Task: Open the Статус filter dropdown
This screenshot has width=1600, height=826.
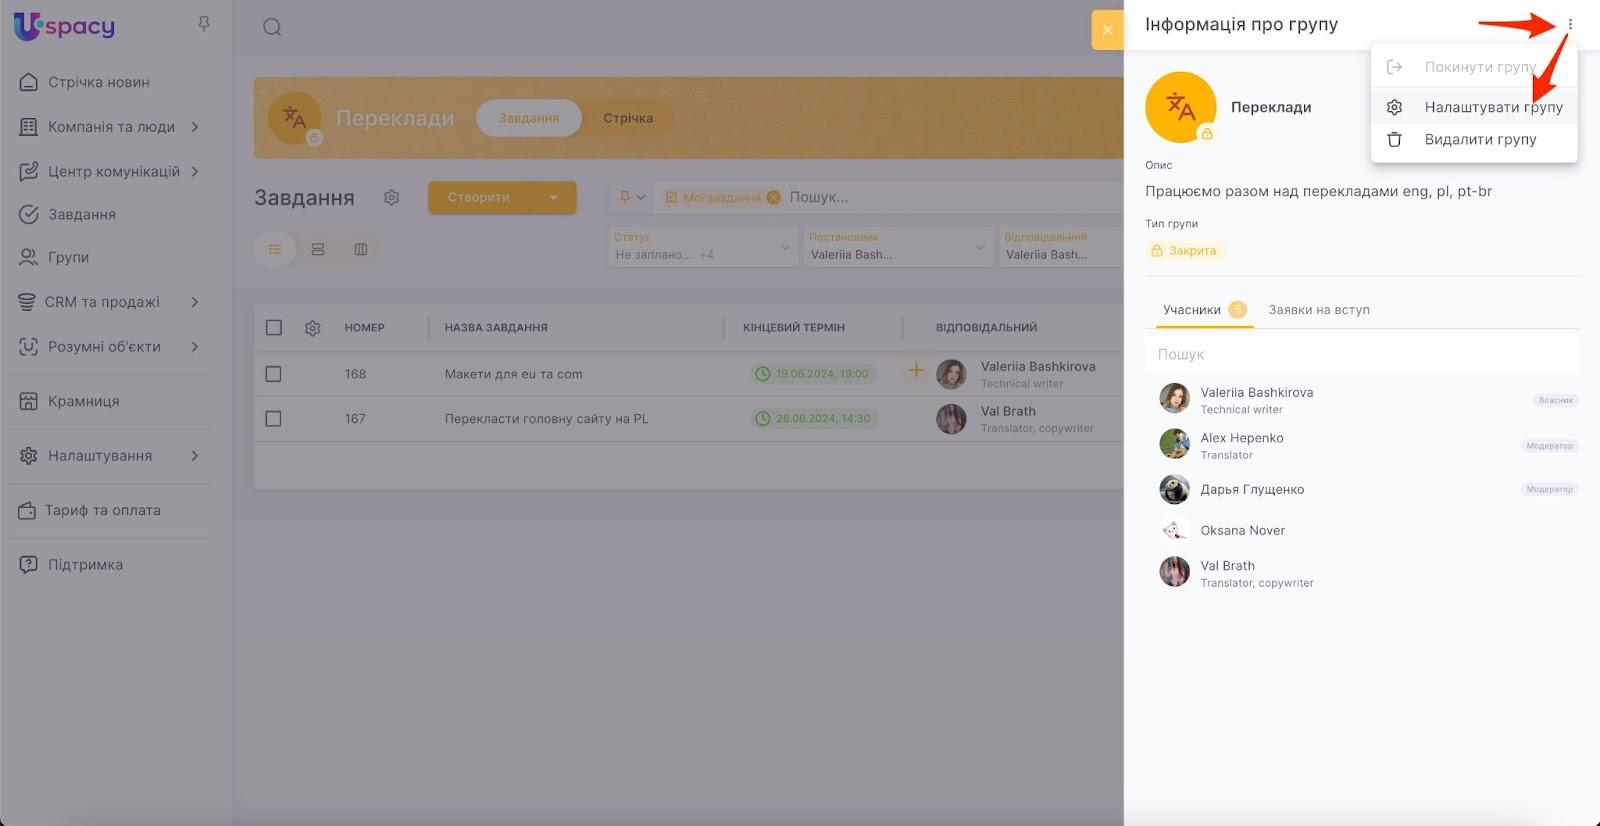Action: tap(703, 246)
